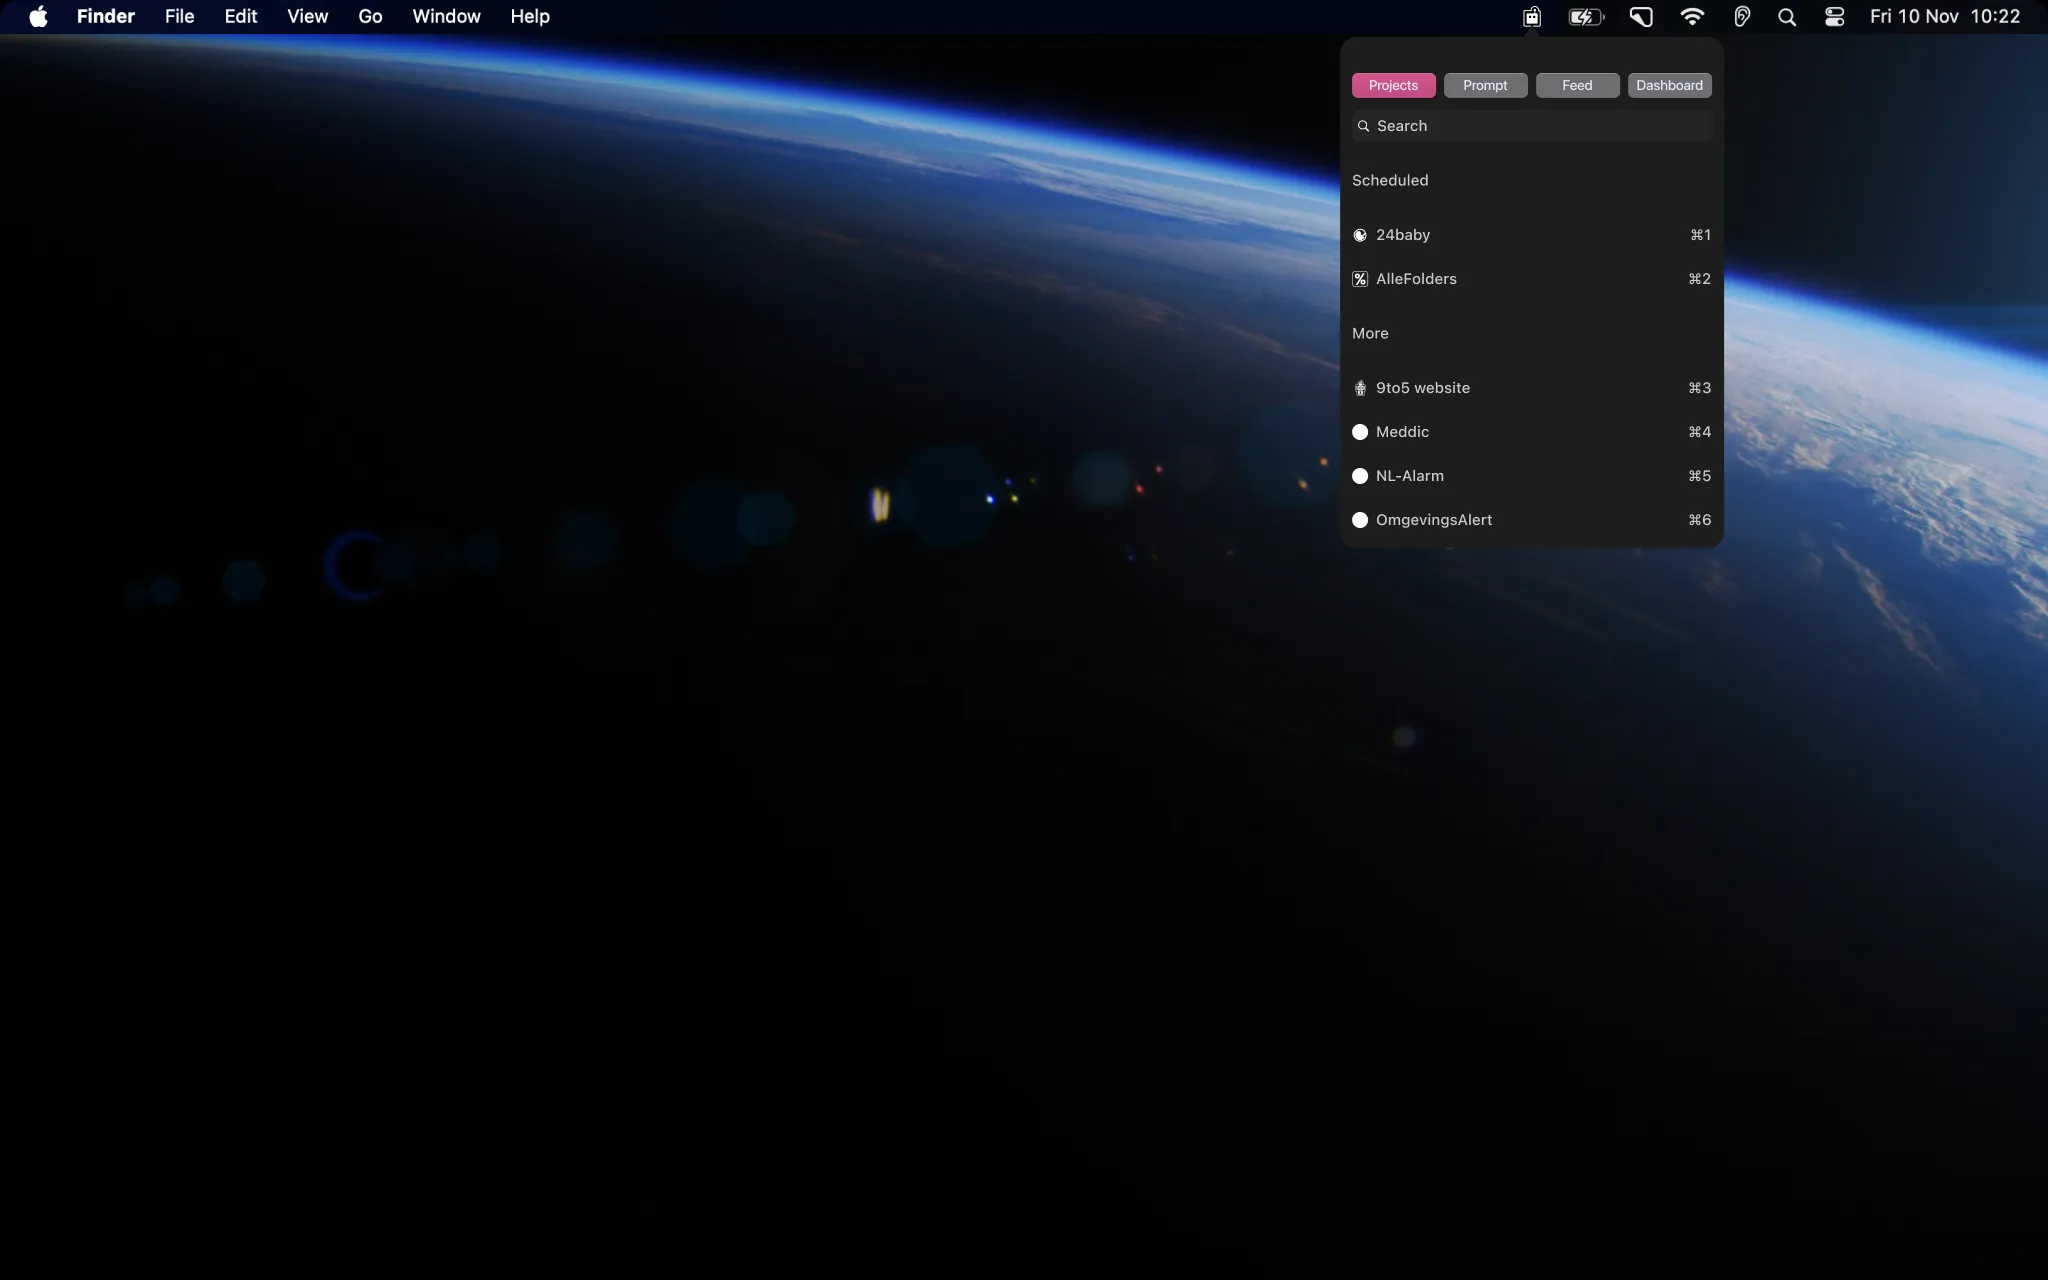Click the magnifier icon in Search field
Image resolution: width=2048 pixels, height=1280 pixels.
pyautogui.click(x=1363, y=126)
